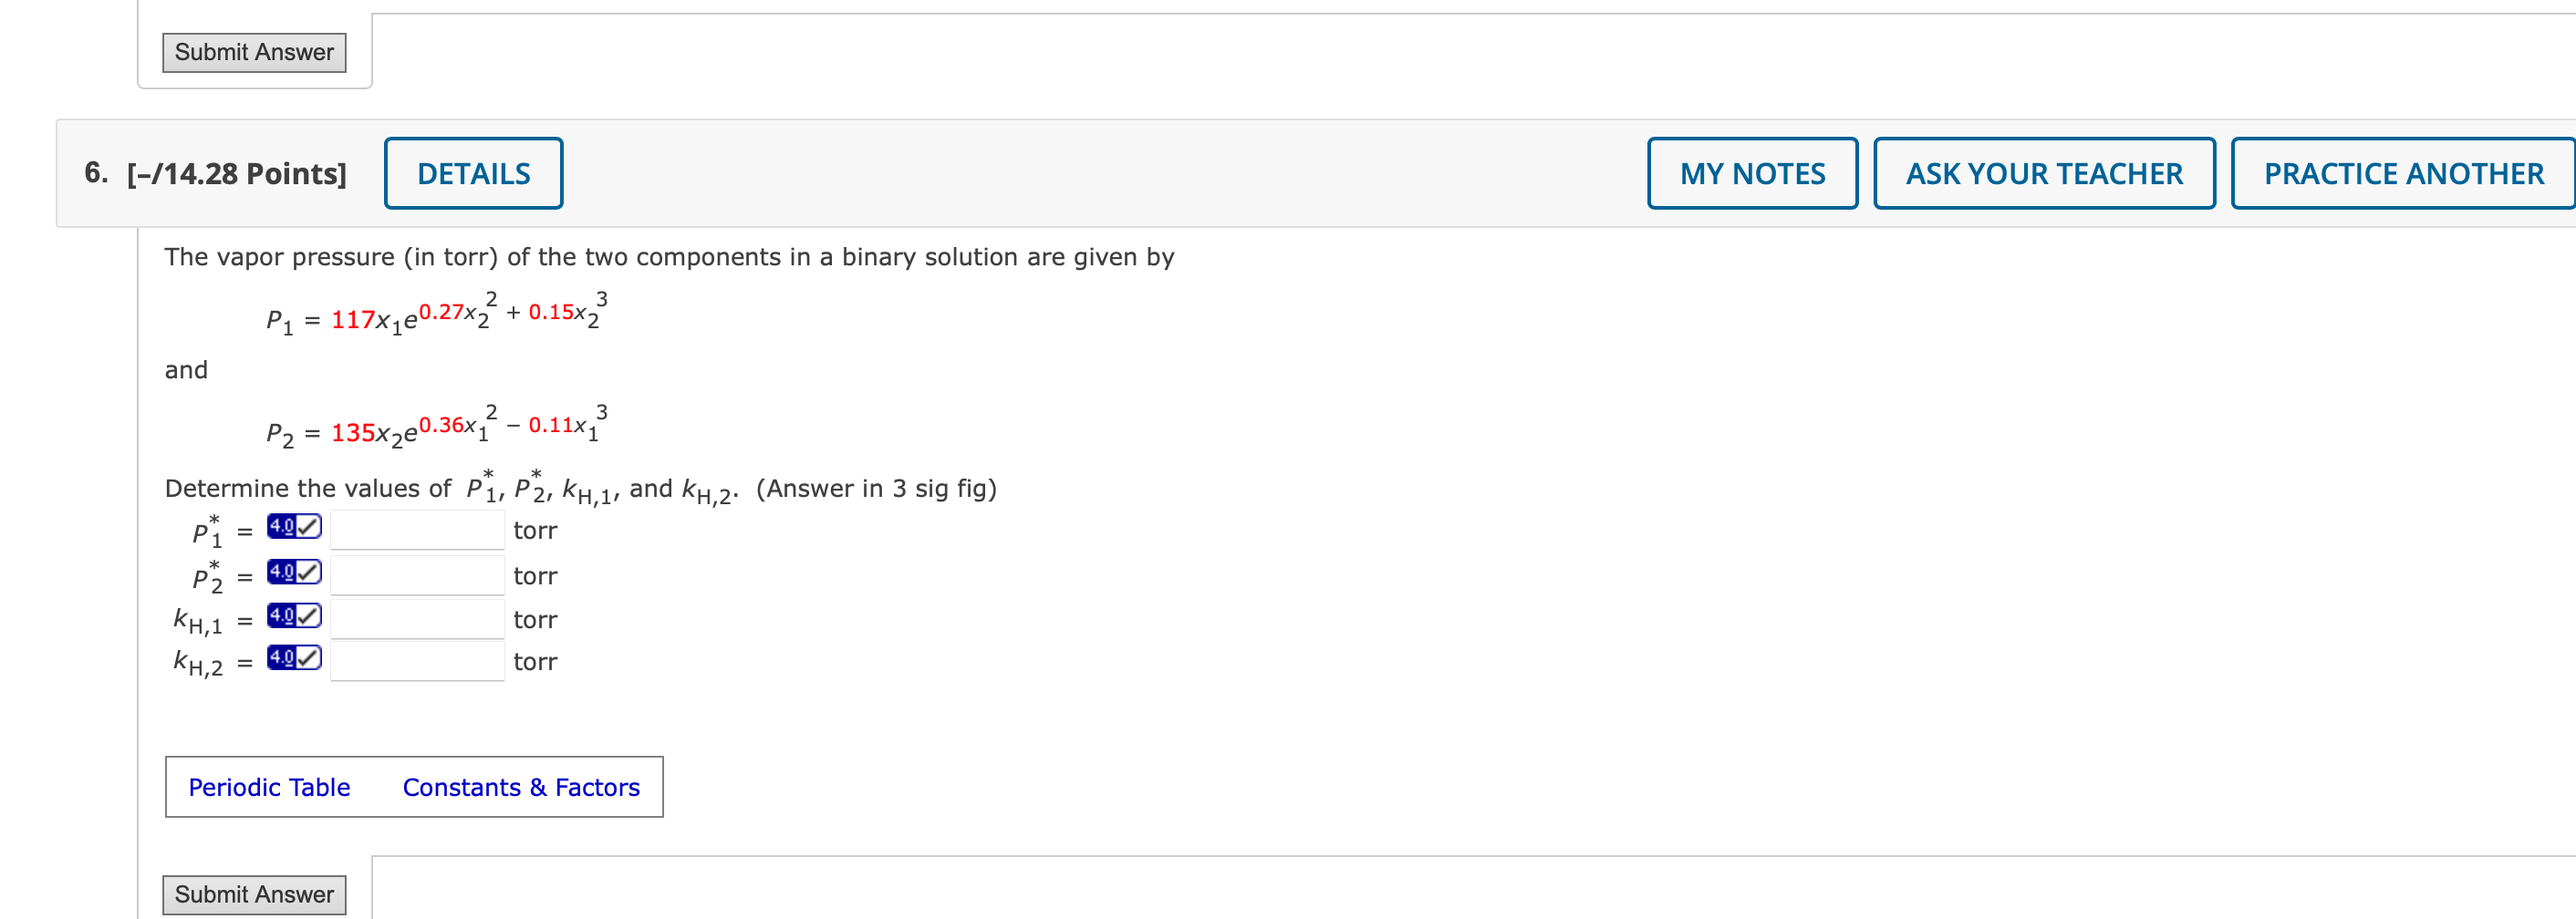
Task: Click ASK YOUR TEACHER
Action: coord(2045,172)
